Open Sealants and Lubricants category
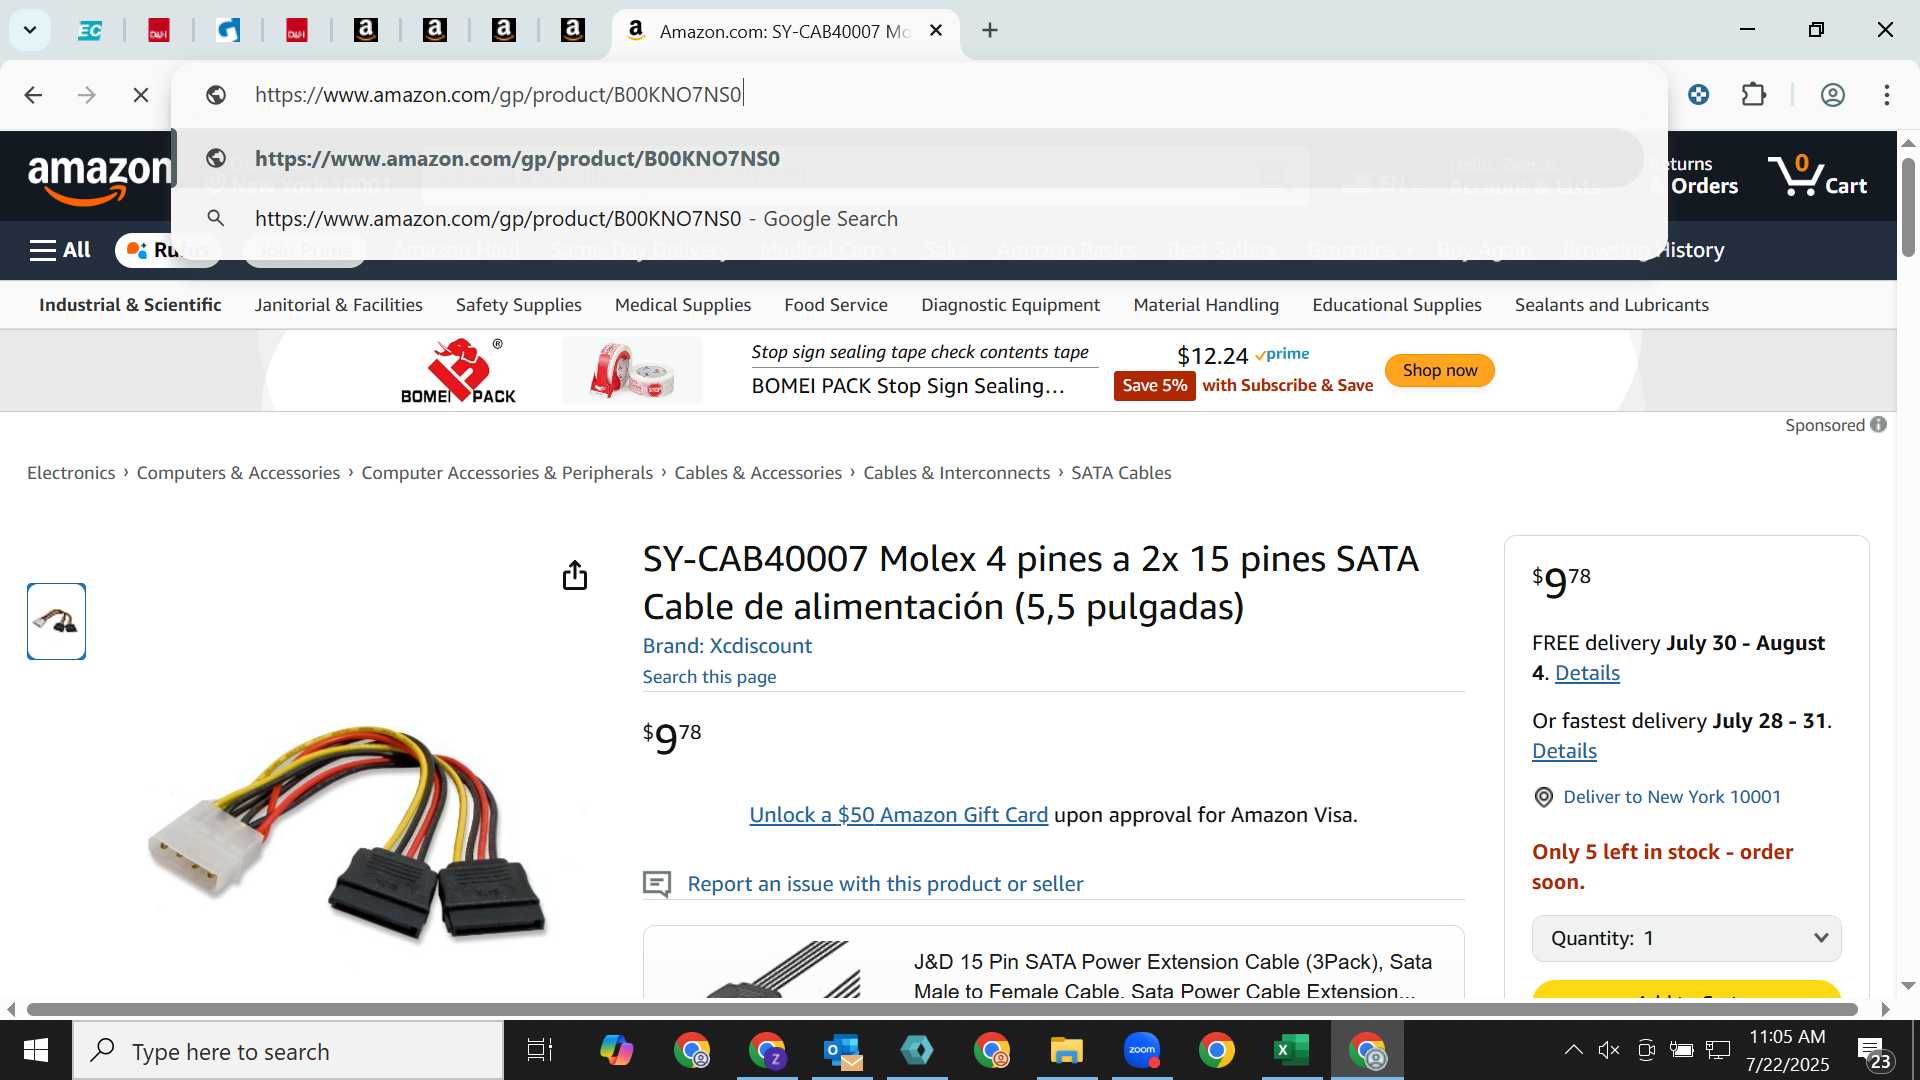 click(x=1612, y=305)
